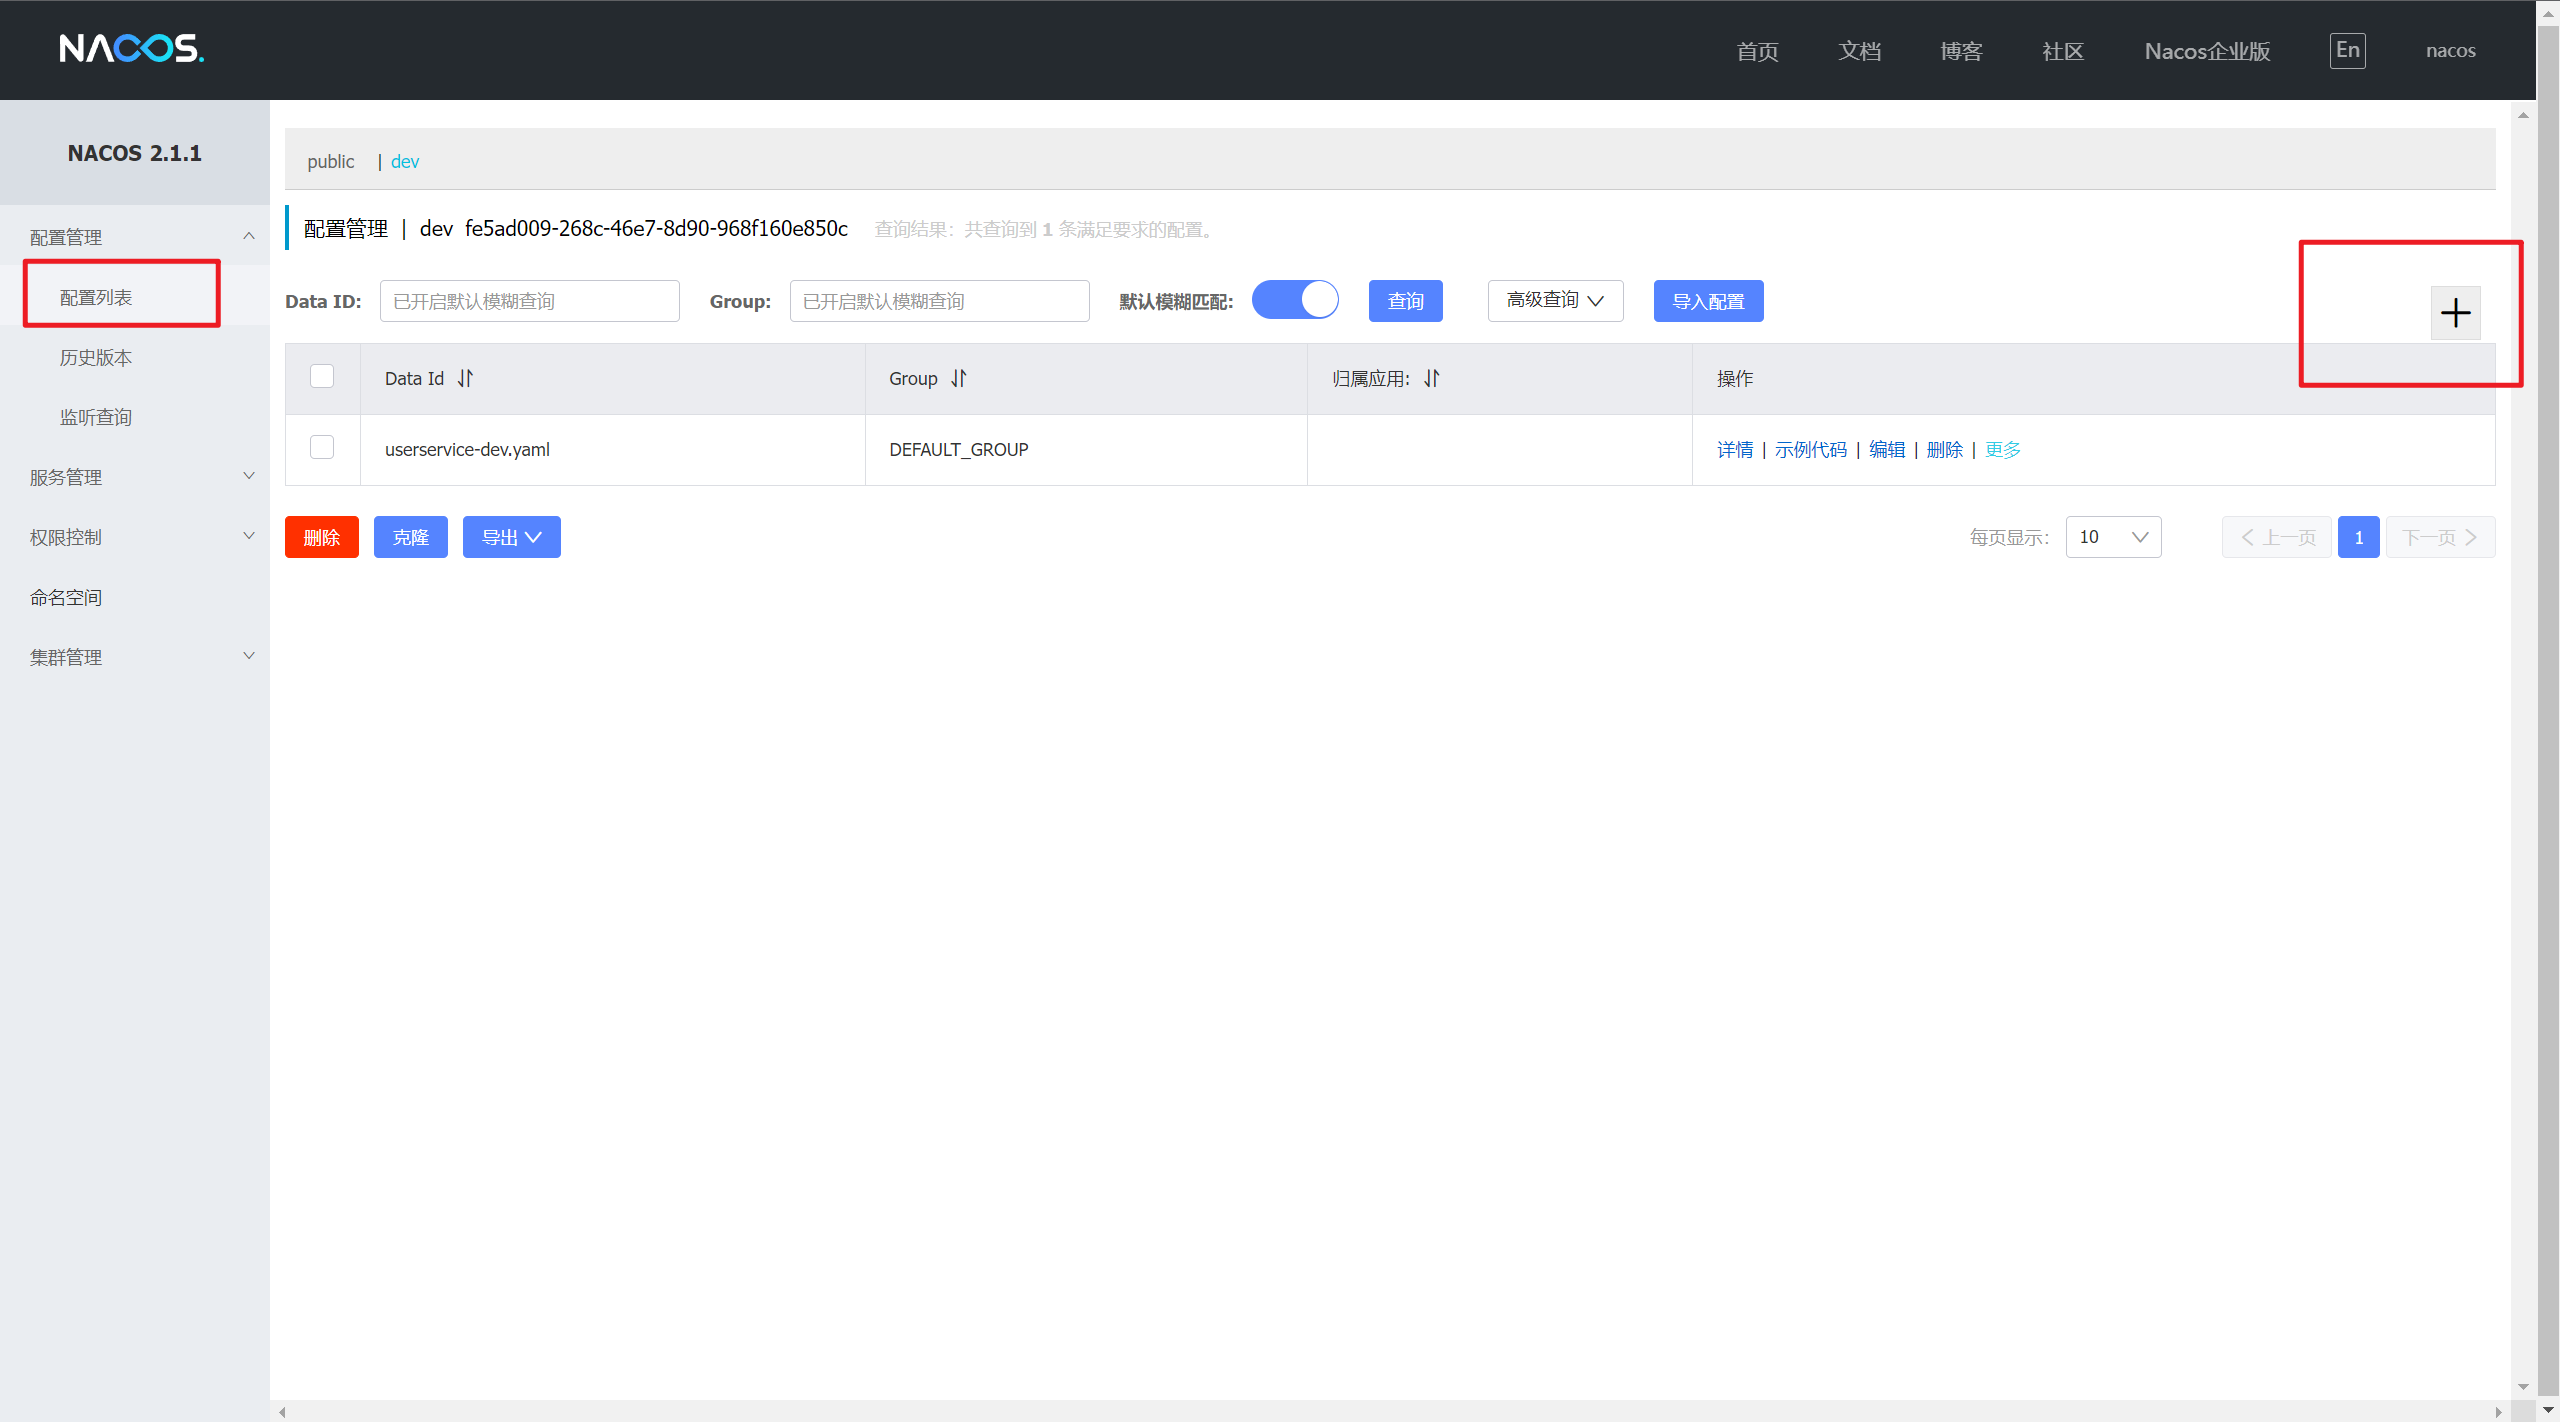
Task: Check the userservice-dev.yaml row checkbox
Action: (x=322, y=447)
